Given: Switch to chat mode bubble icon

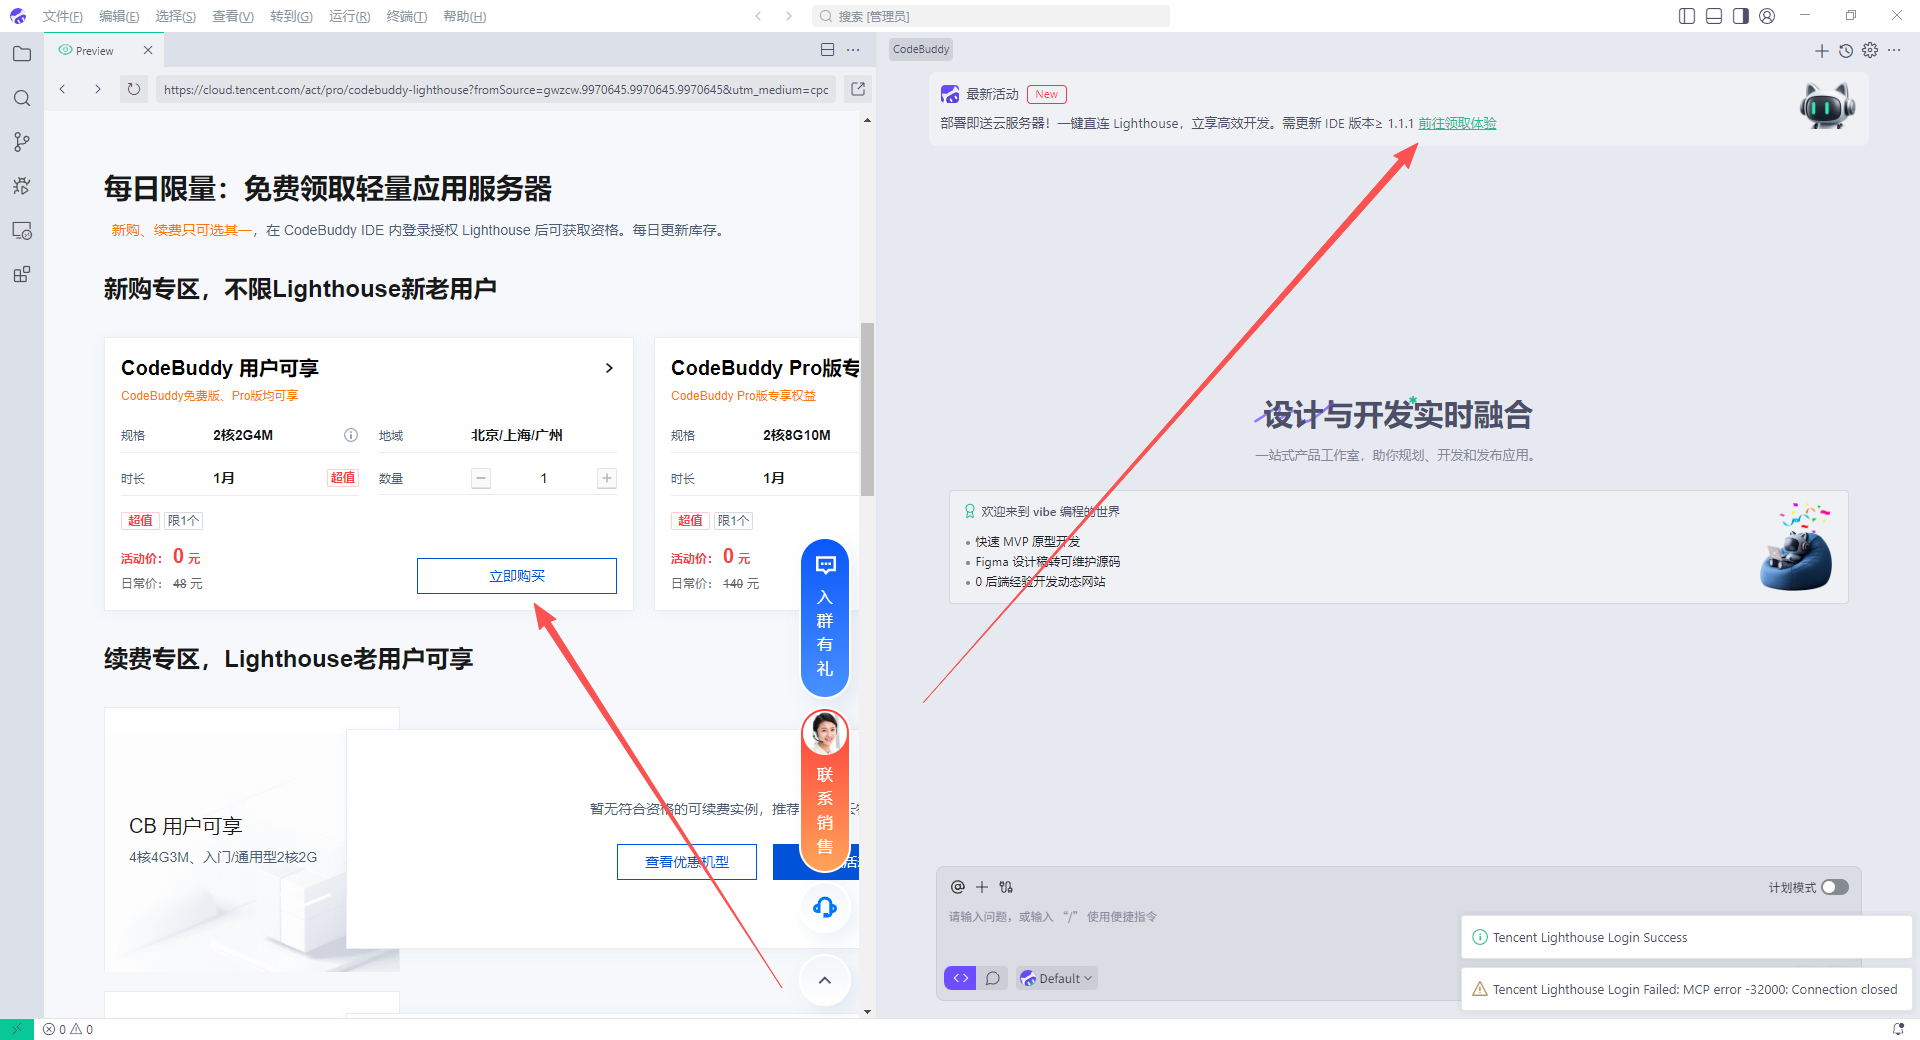Looking at the screenshot, I should (x=993, y=978).
